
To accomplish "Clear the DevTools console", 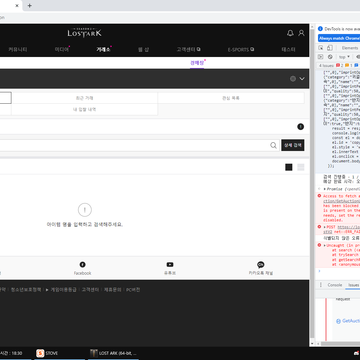I will (330, 57).
